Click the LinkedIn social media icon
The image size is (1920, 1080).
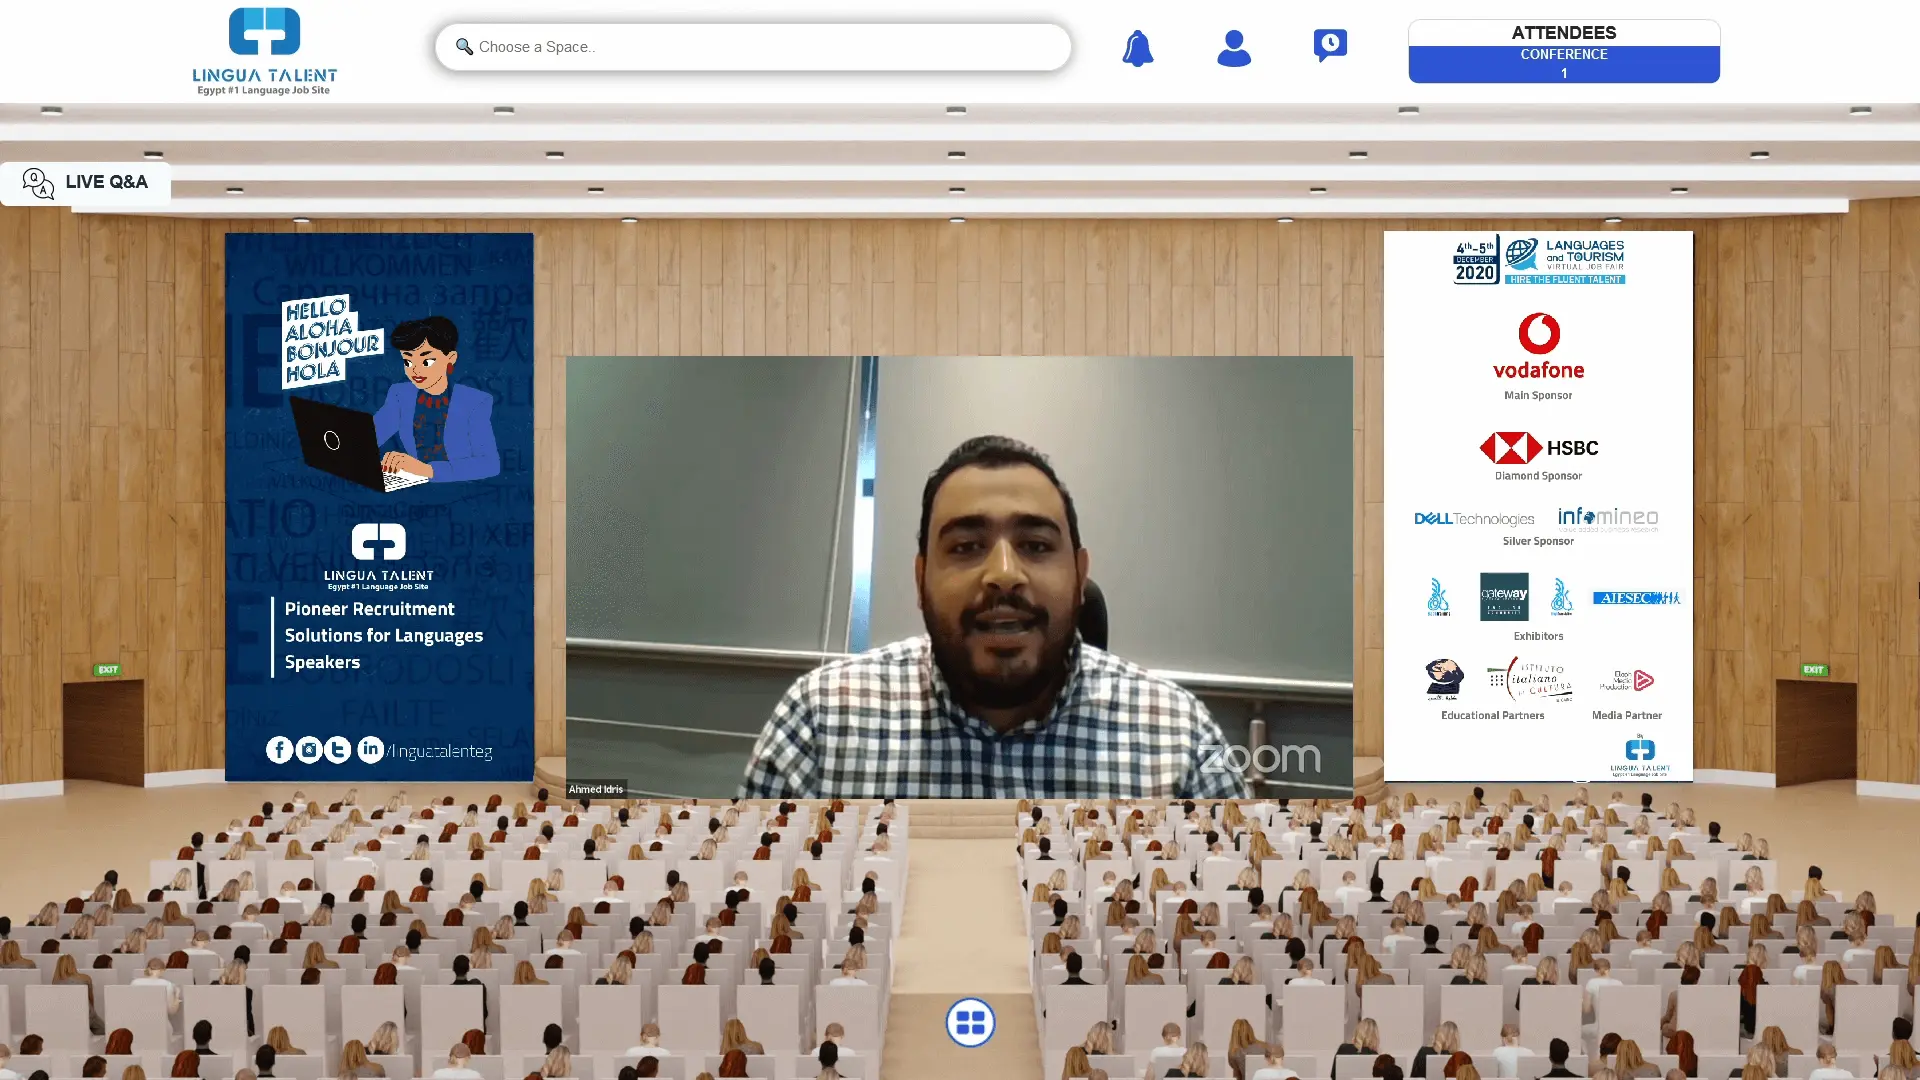[369, 749]
